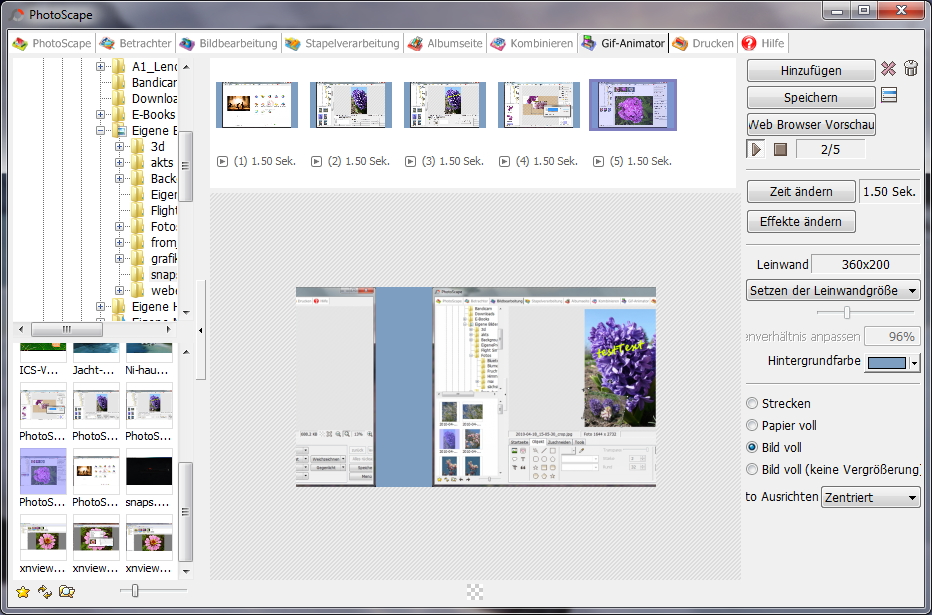Switch to the Bildbearbeitung tab
This screenshot has width=932, height=615.
[x=230, y=44]
